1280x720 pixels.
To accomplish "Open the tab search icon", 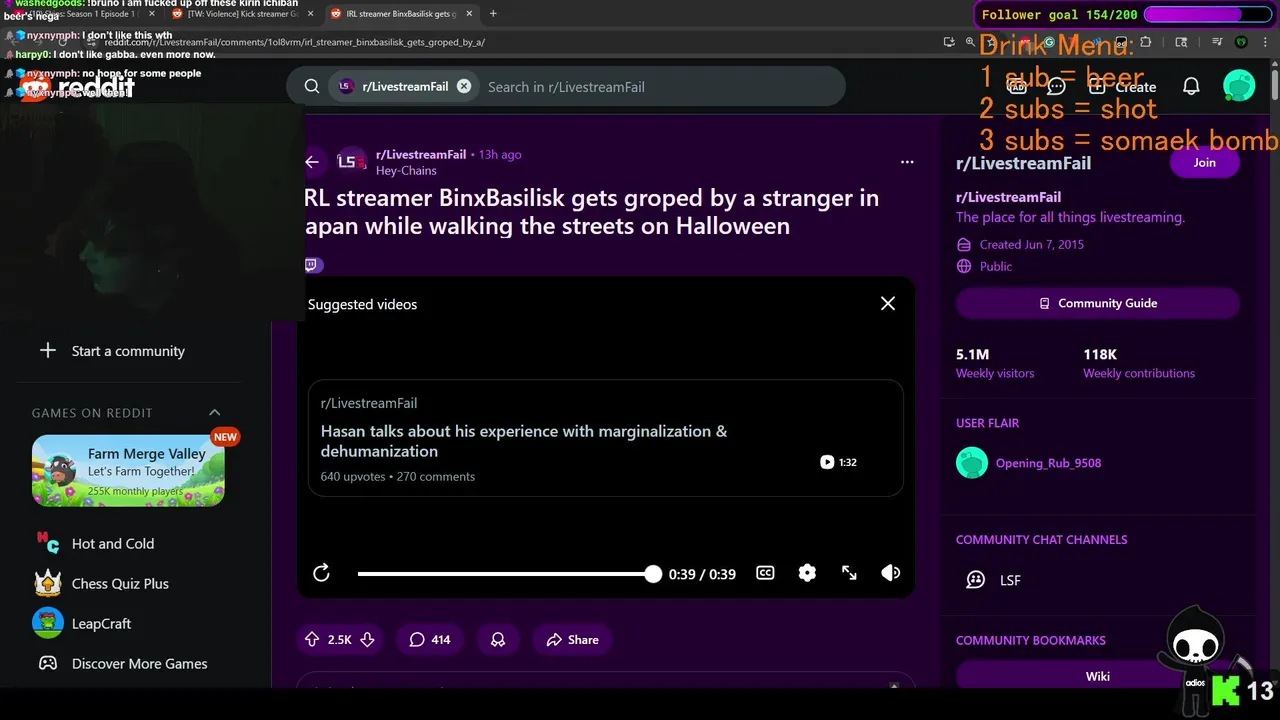I will [x=1181, y=42].
